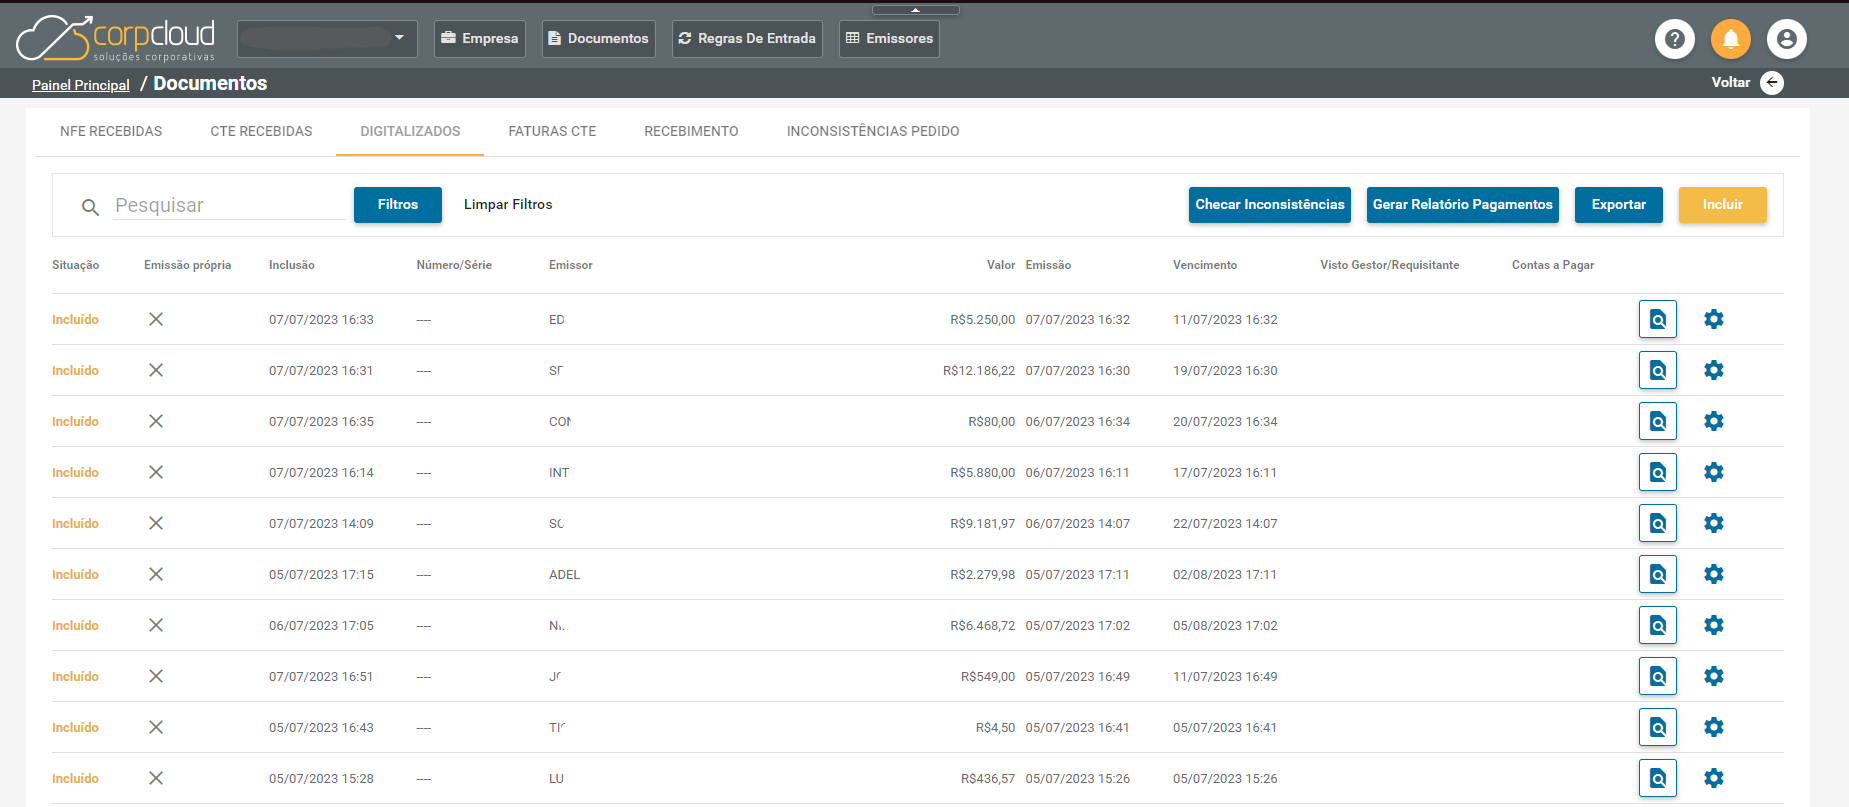Image resolution: width=1849 pixels, height=807 pixels.
Task: Click the Emissor column header
Action: coord(571,265)
